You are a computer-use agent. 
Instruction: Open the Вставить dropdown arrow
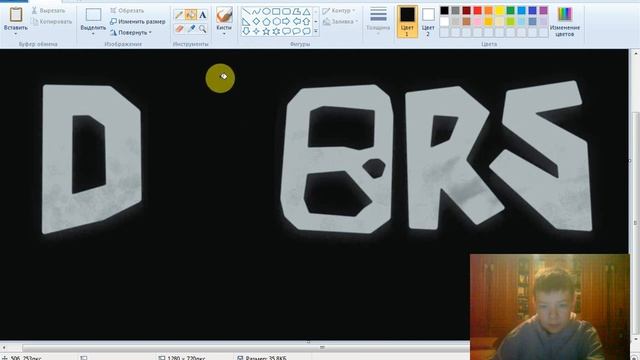coord(16,34)
